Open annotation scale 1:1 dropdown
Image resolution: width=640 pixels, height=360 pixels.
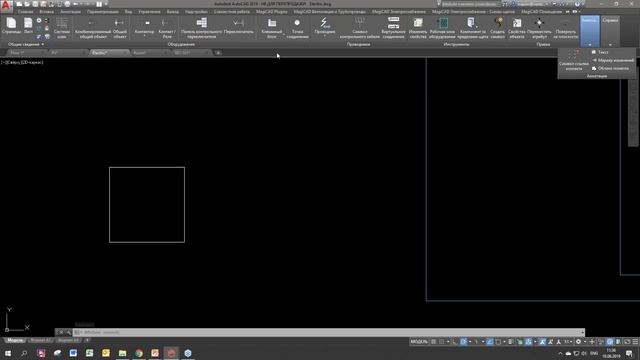[567, 342]
